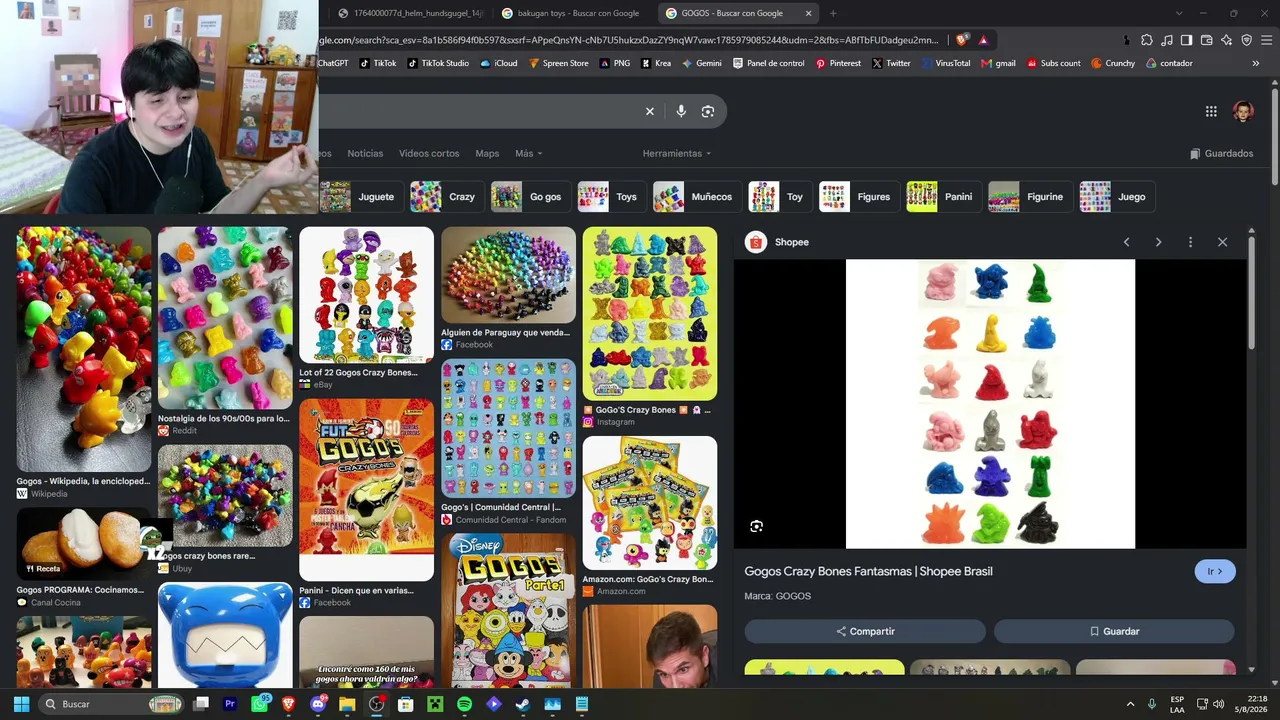Switch to the Maps search tab
The width and height of the screenshot is (1280, 720).
pyautogui.click(x=487, y=153)
